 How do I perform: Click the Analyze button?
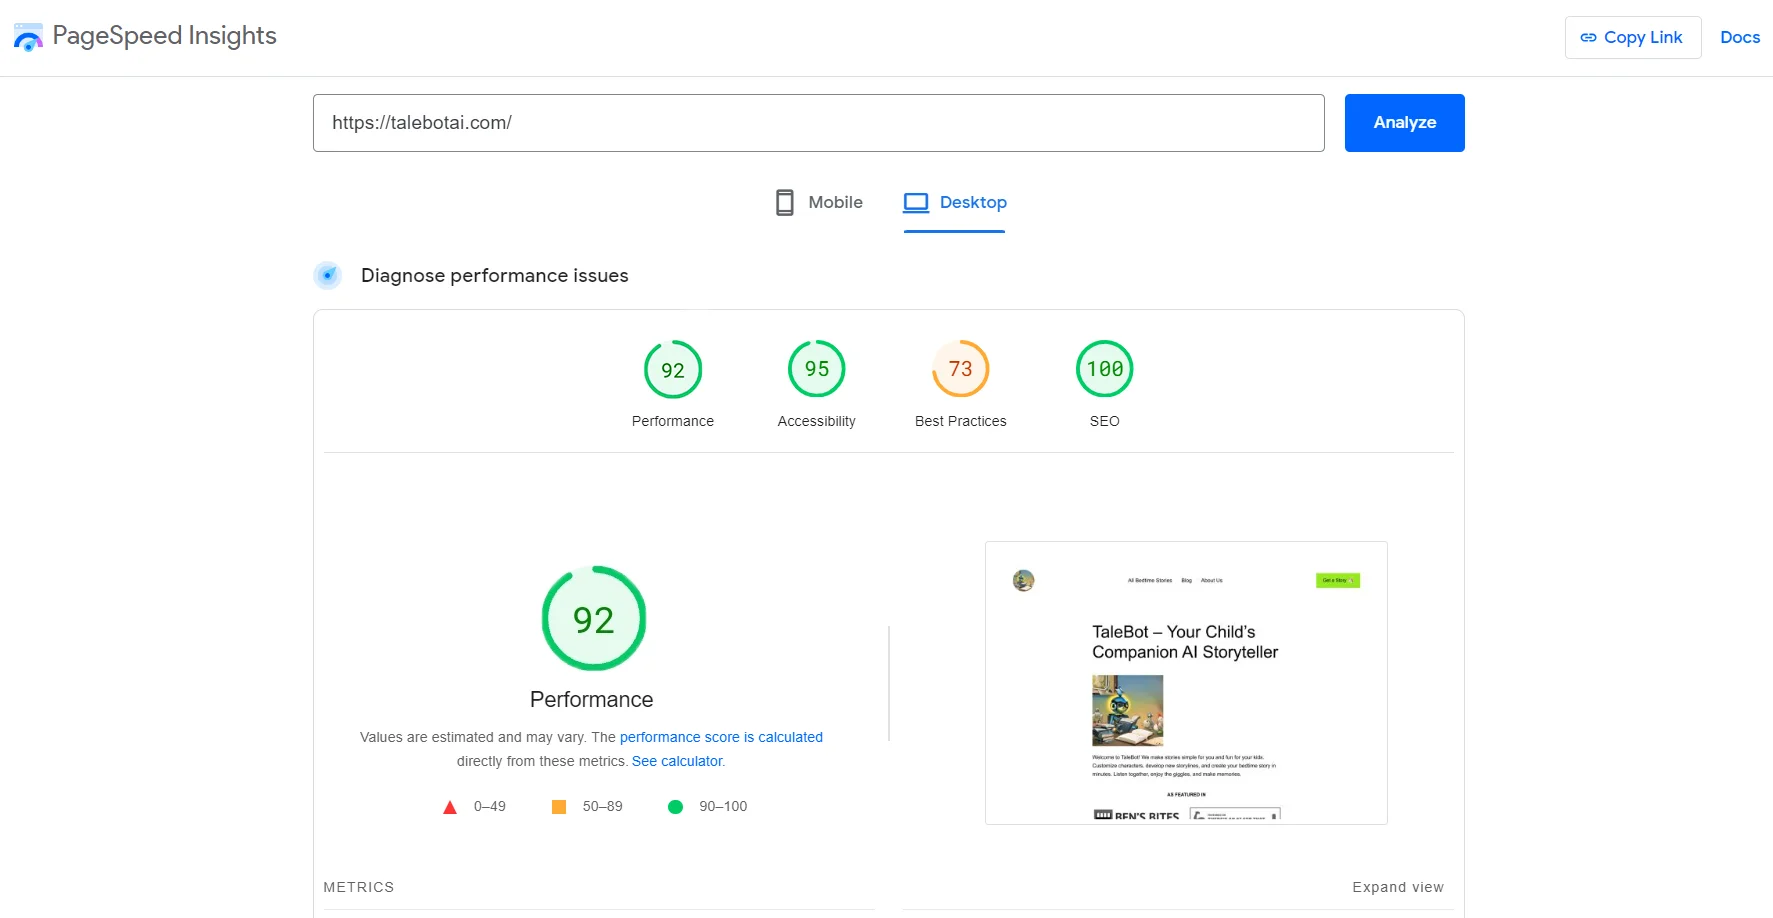tap(1404, 123)
